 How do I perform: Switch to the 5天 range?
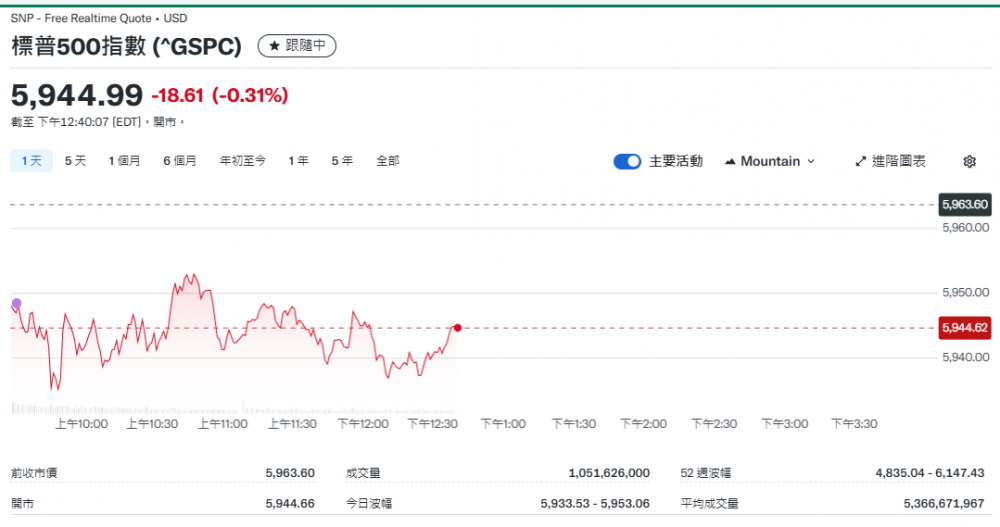pyautogui.click(x=75, y=160)
